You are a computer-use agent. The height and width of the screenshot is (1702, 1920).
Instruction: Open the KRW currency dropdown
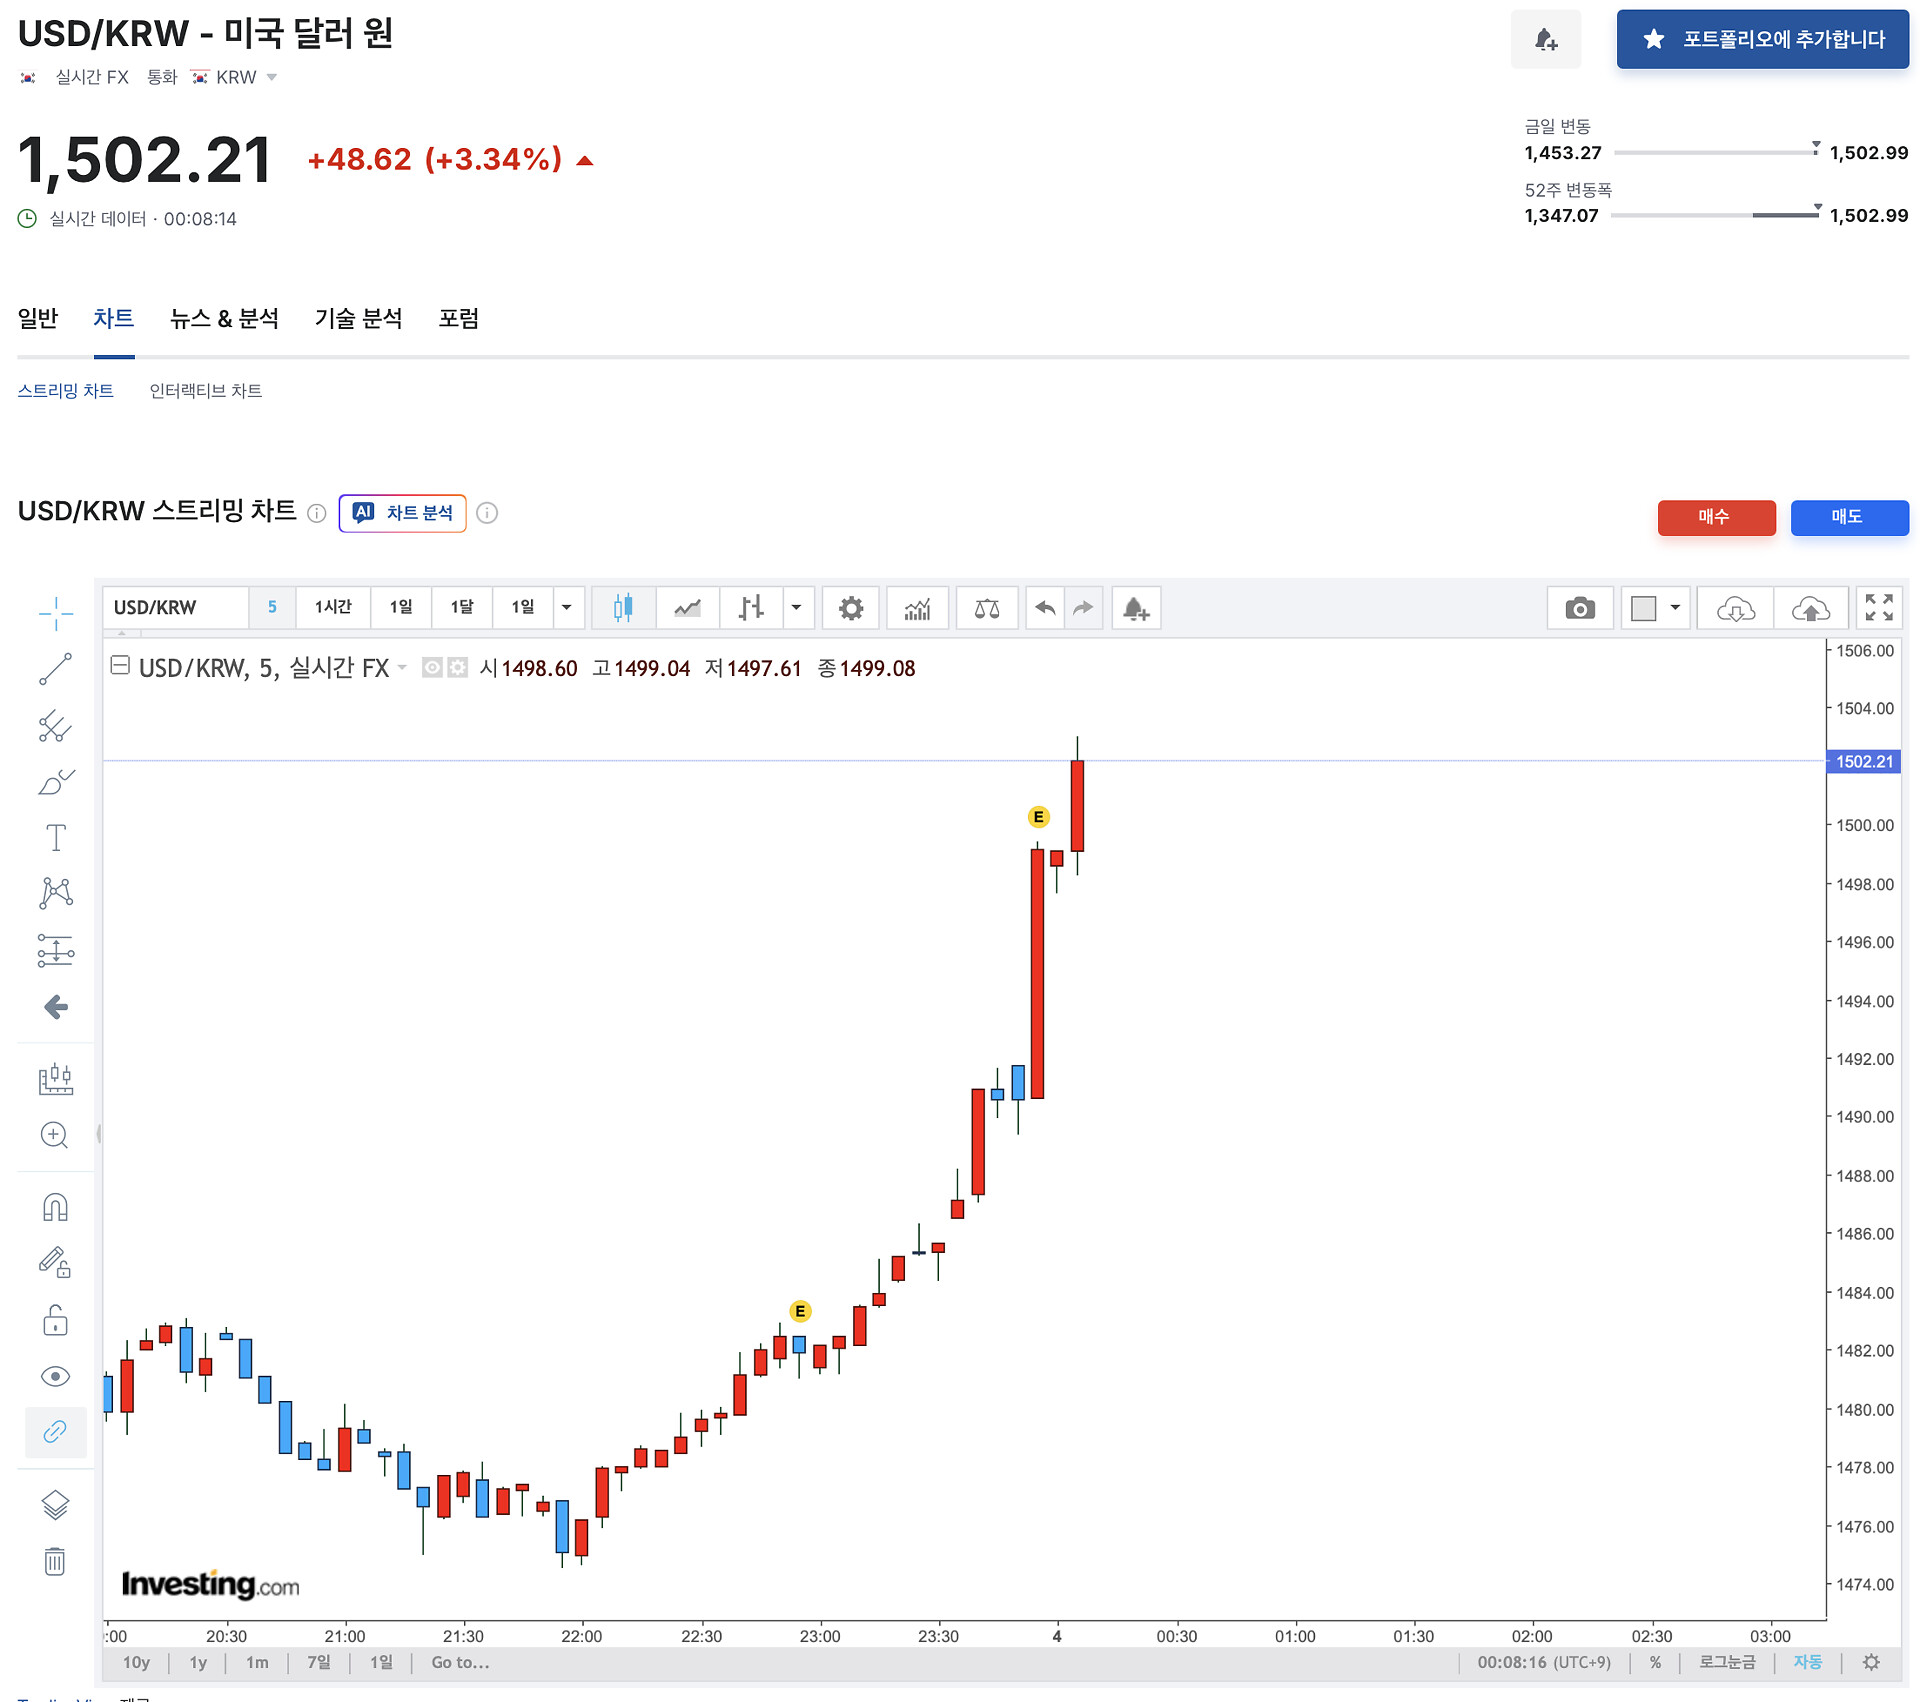click(271, 77)
